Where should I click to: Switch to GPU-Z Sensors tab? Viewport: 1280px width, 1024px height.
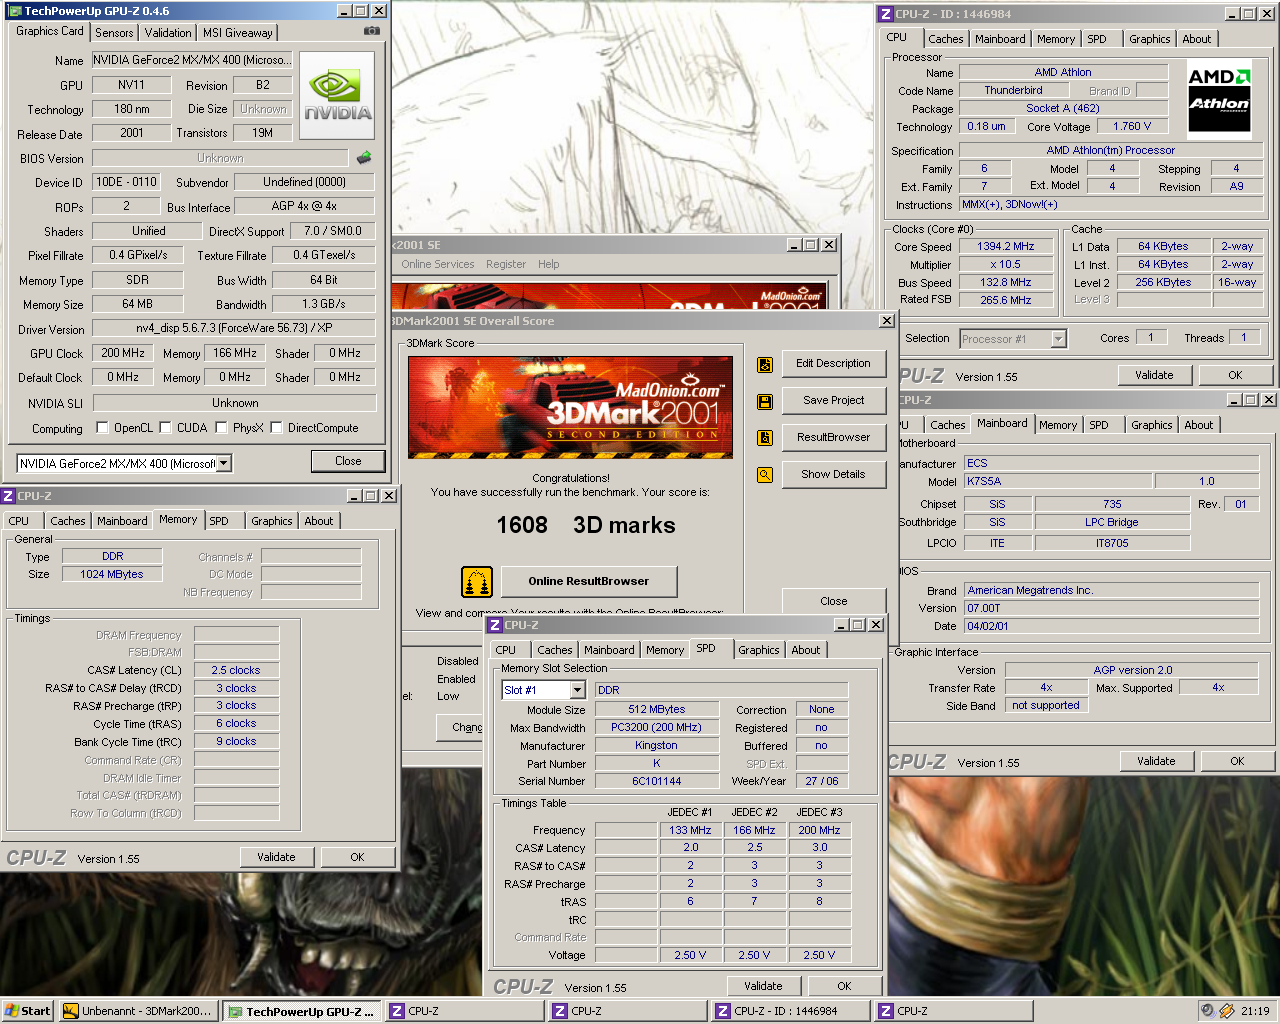pos(114,32)
